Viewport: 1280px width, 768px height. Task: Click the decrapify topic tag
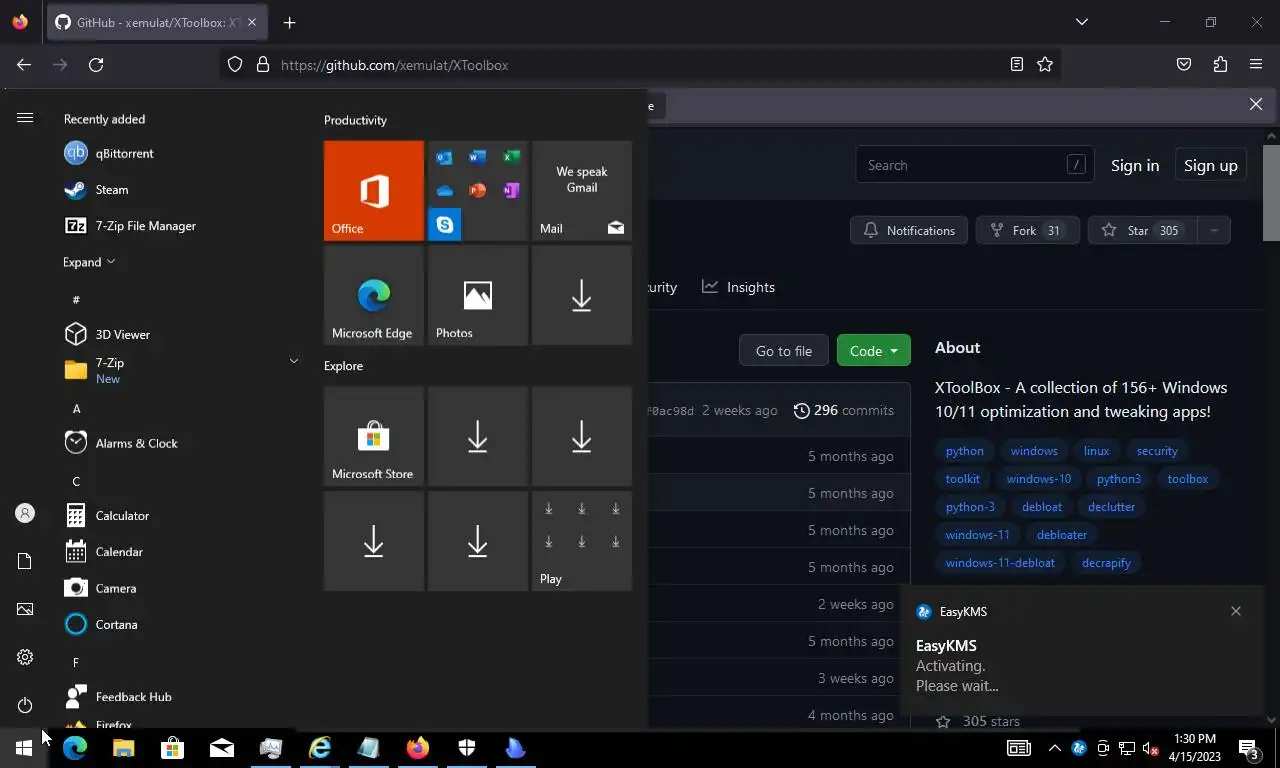pyautogui.click(x=1106, y=563)
